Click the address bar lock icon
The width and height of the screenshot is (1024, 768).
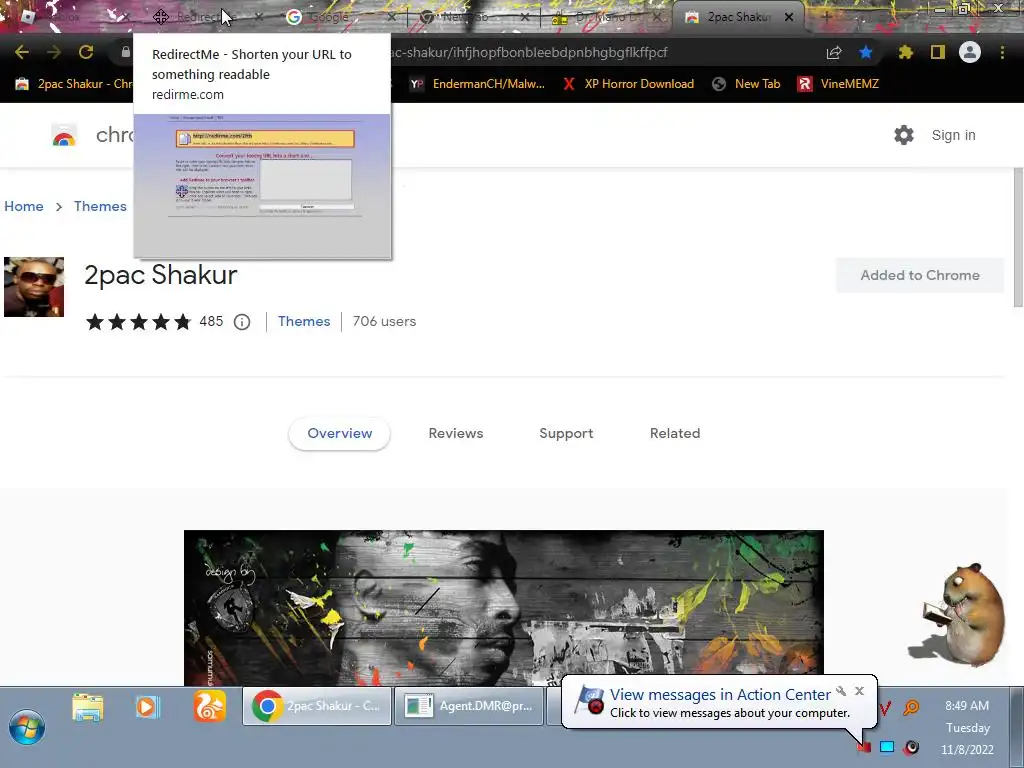(126, 52)
